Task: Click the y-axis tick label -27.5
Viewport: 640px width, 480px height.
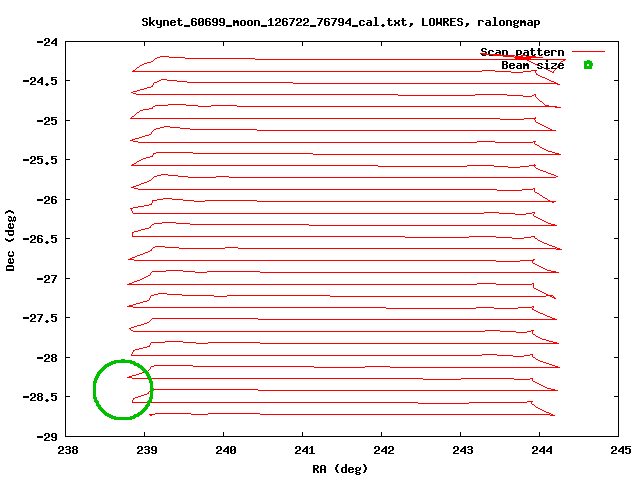Action: pos(40,318)
